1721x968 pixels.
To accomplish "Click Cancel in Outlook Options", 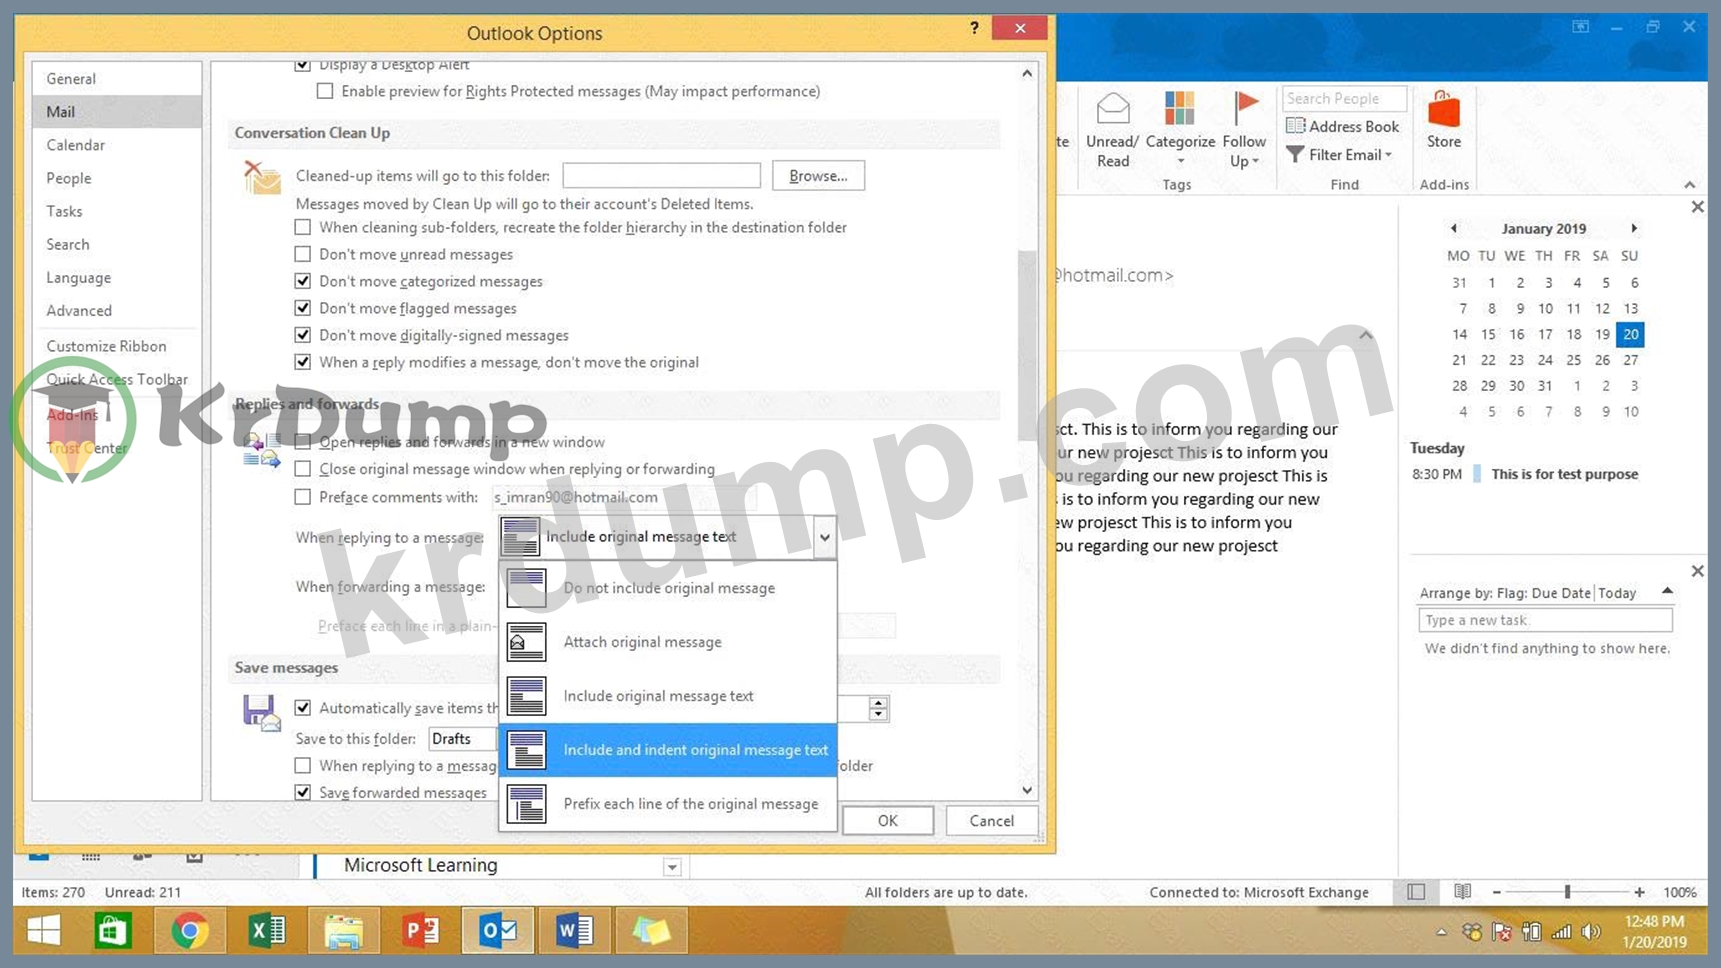I will tap(991, 821).
